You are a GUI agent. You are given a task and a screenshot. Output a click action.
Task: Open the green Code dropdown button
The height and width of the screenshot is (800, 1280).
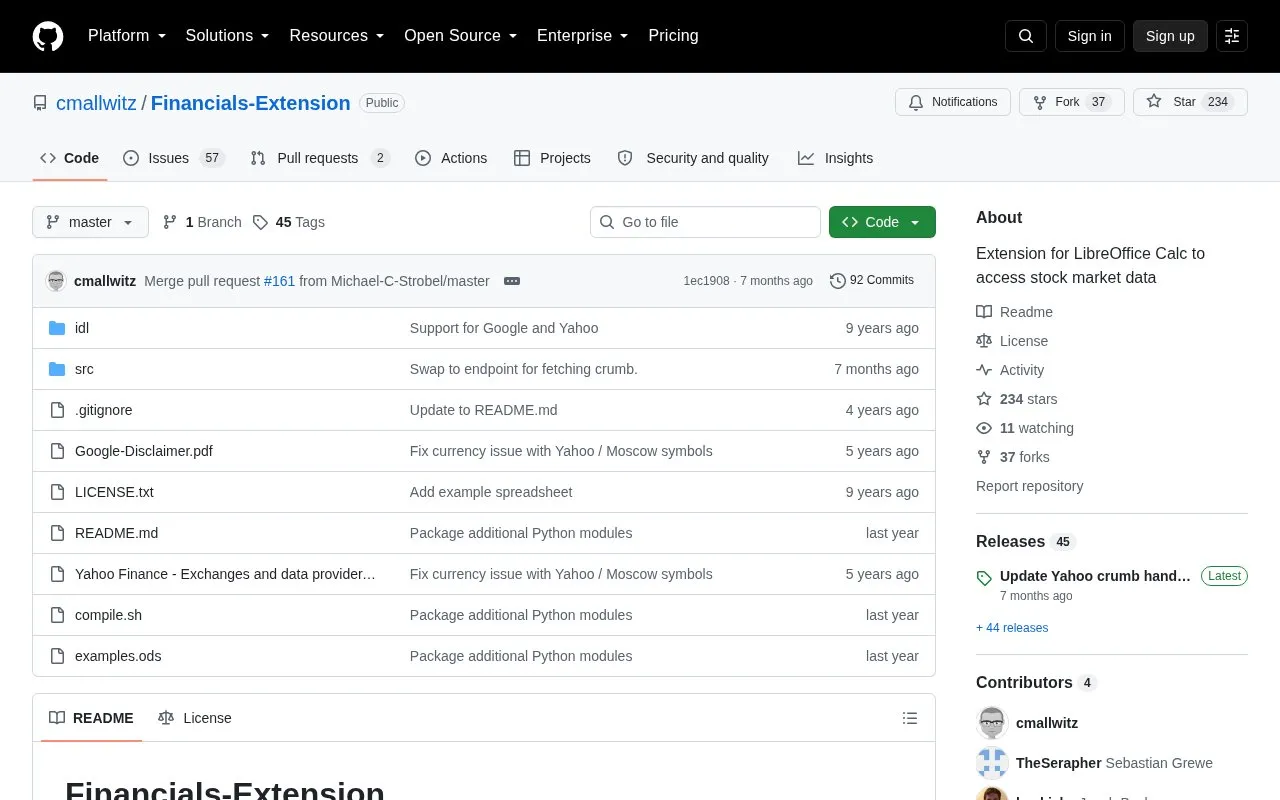[882, 222]
